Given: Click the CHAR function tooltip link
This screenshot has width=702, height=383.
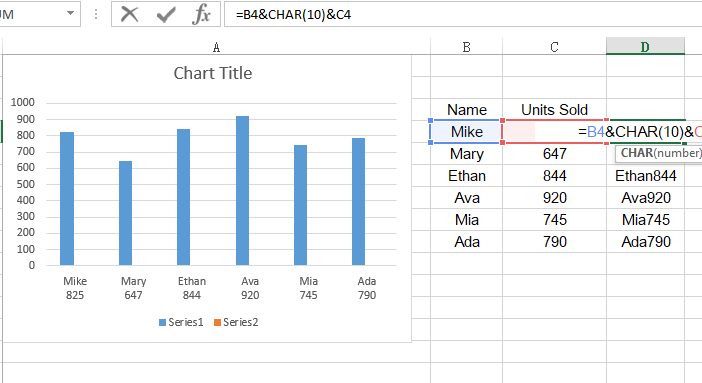Looking at the screenshot, I should [x=637, y=153].
